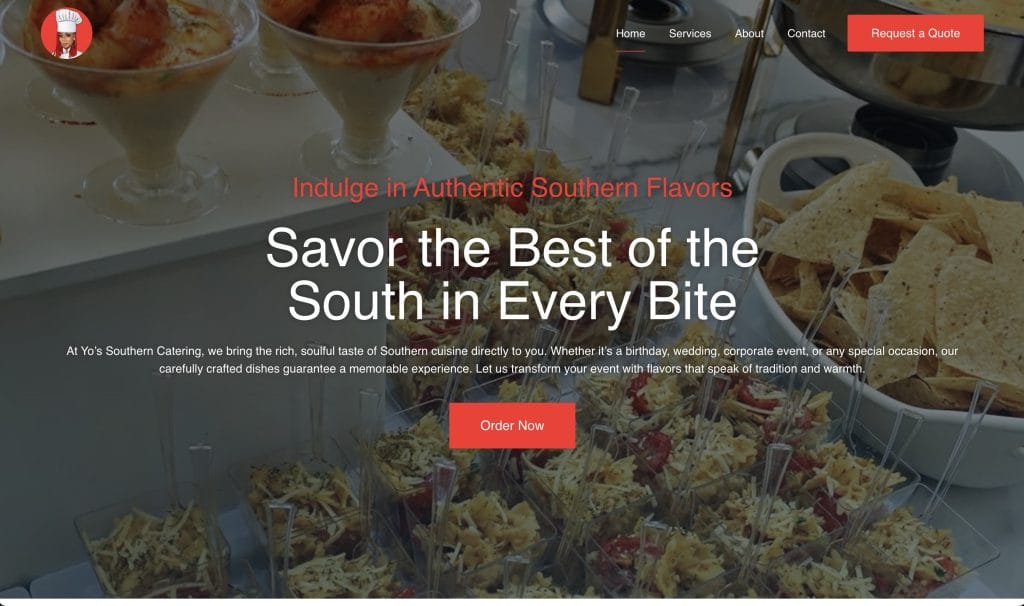Select the red 'Indulge in Authentic Southern Flavors' tagline
Viewport: 1024px width, 606px height.
(512, 188)
